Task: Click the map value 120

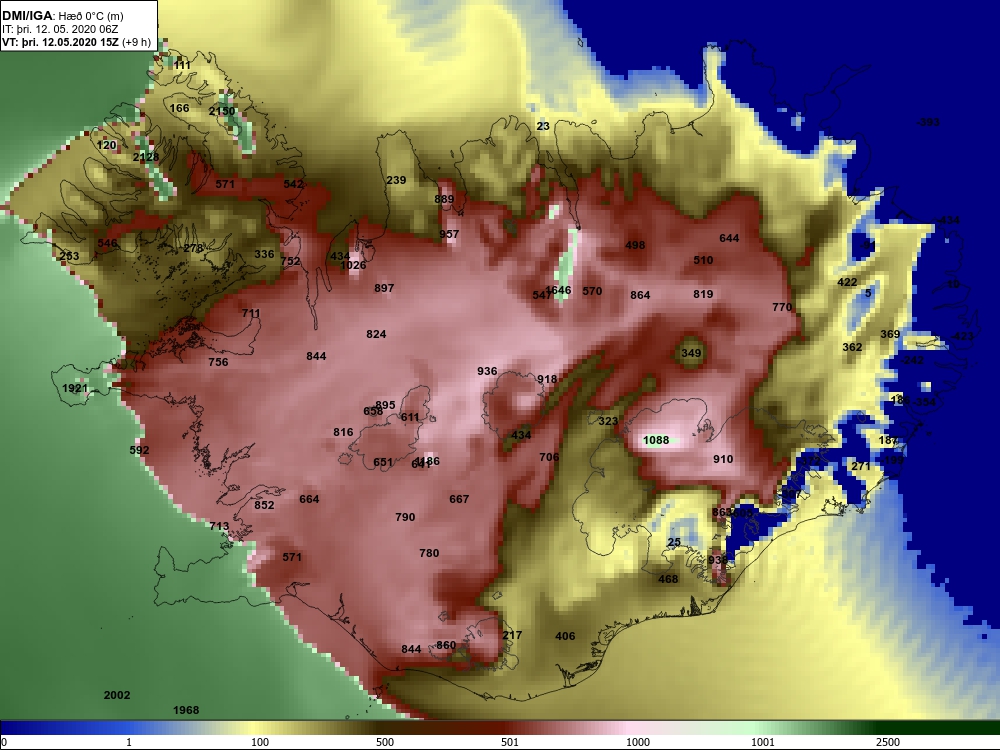Action: pos(107,145)
